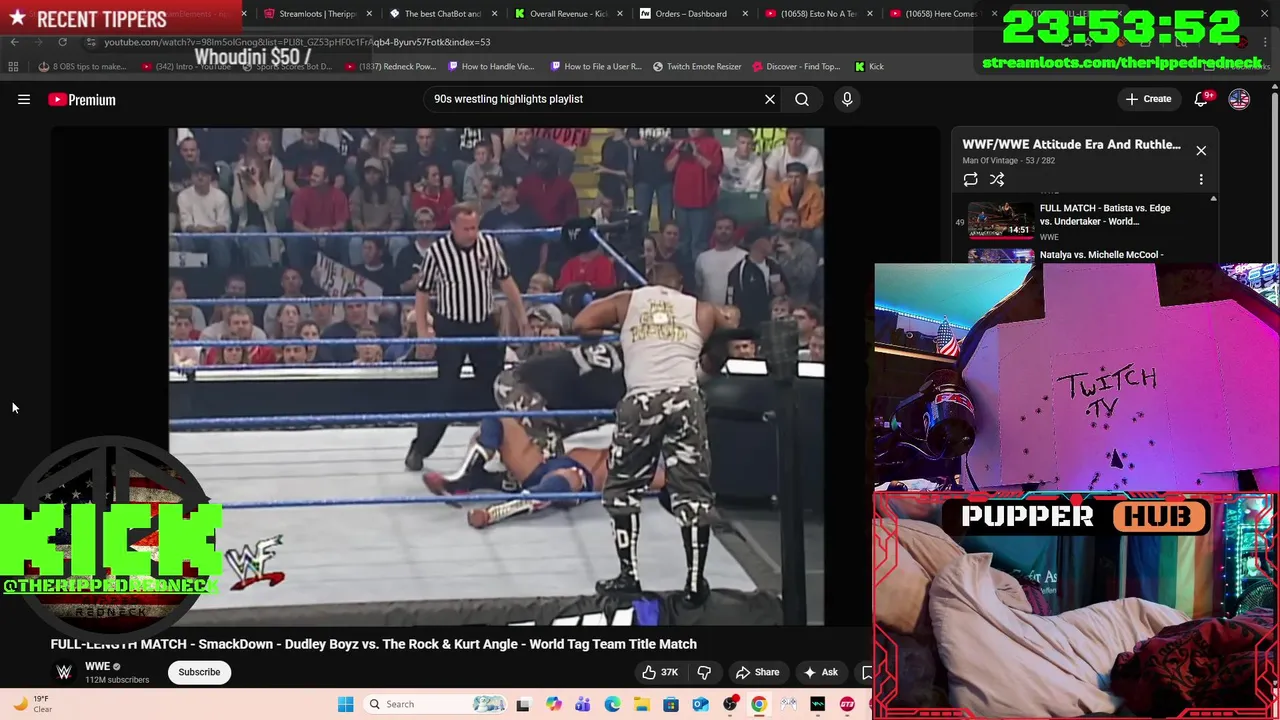Like the video with thumbs up
The height and width of the screenshot is (720, 1280).
pos(660,672)
